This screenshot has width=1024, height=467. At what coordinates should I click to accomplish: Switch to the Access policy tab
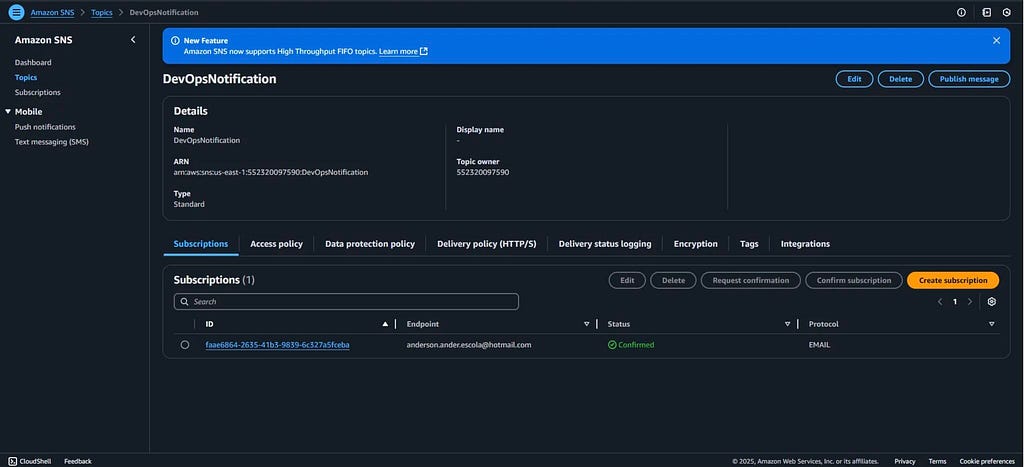point(276,244)
